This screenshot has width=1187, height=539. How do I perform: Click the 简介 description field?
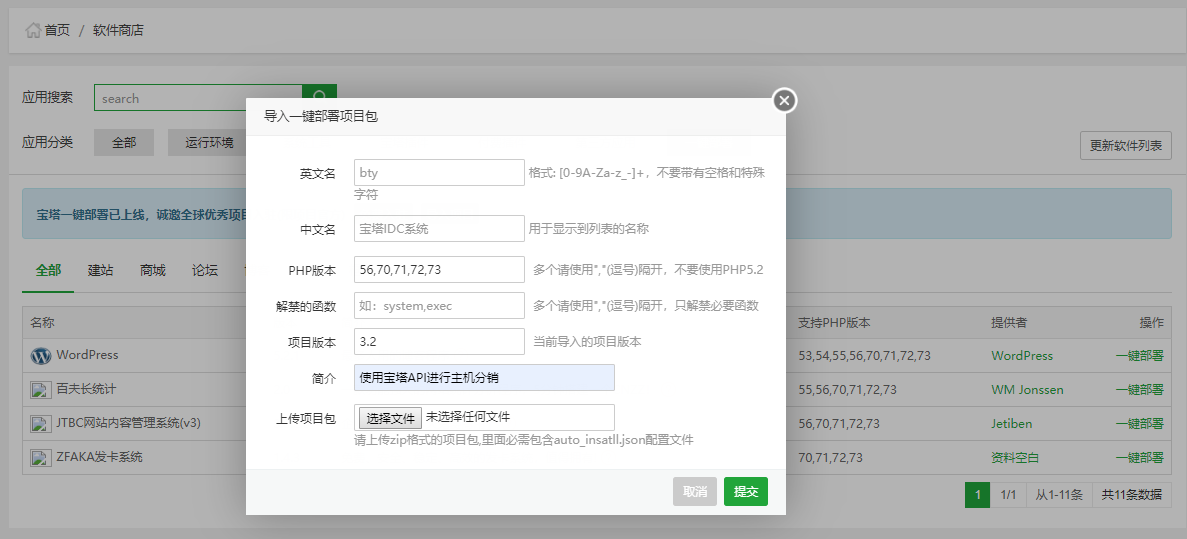484,378
